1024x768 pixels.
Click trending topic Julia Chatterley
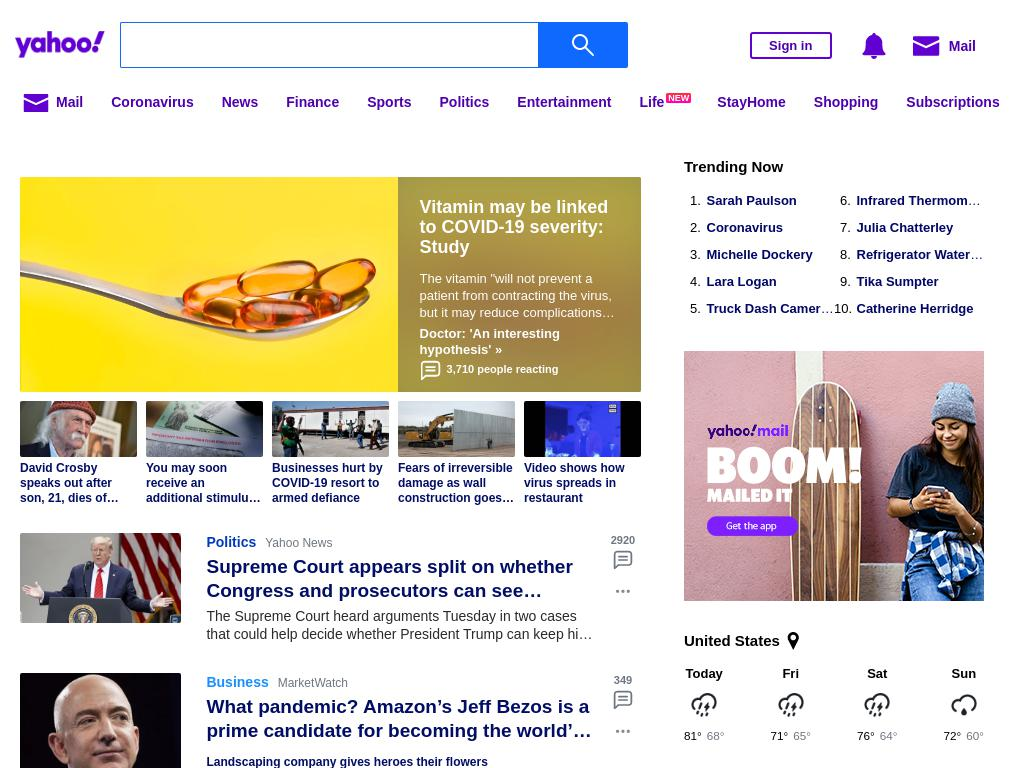pos(904,227)
